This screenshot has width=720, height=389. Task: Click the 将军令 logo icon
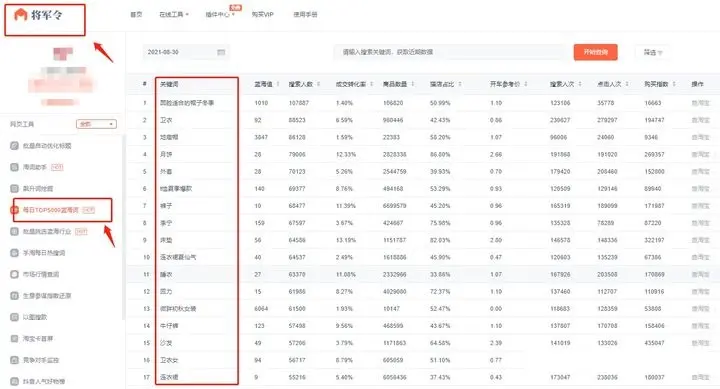click(21, 15)
